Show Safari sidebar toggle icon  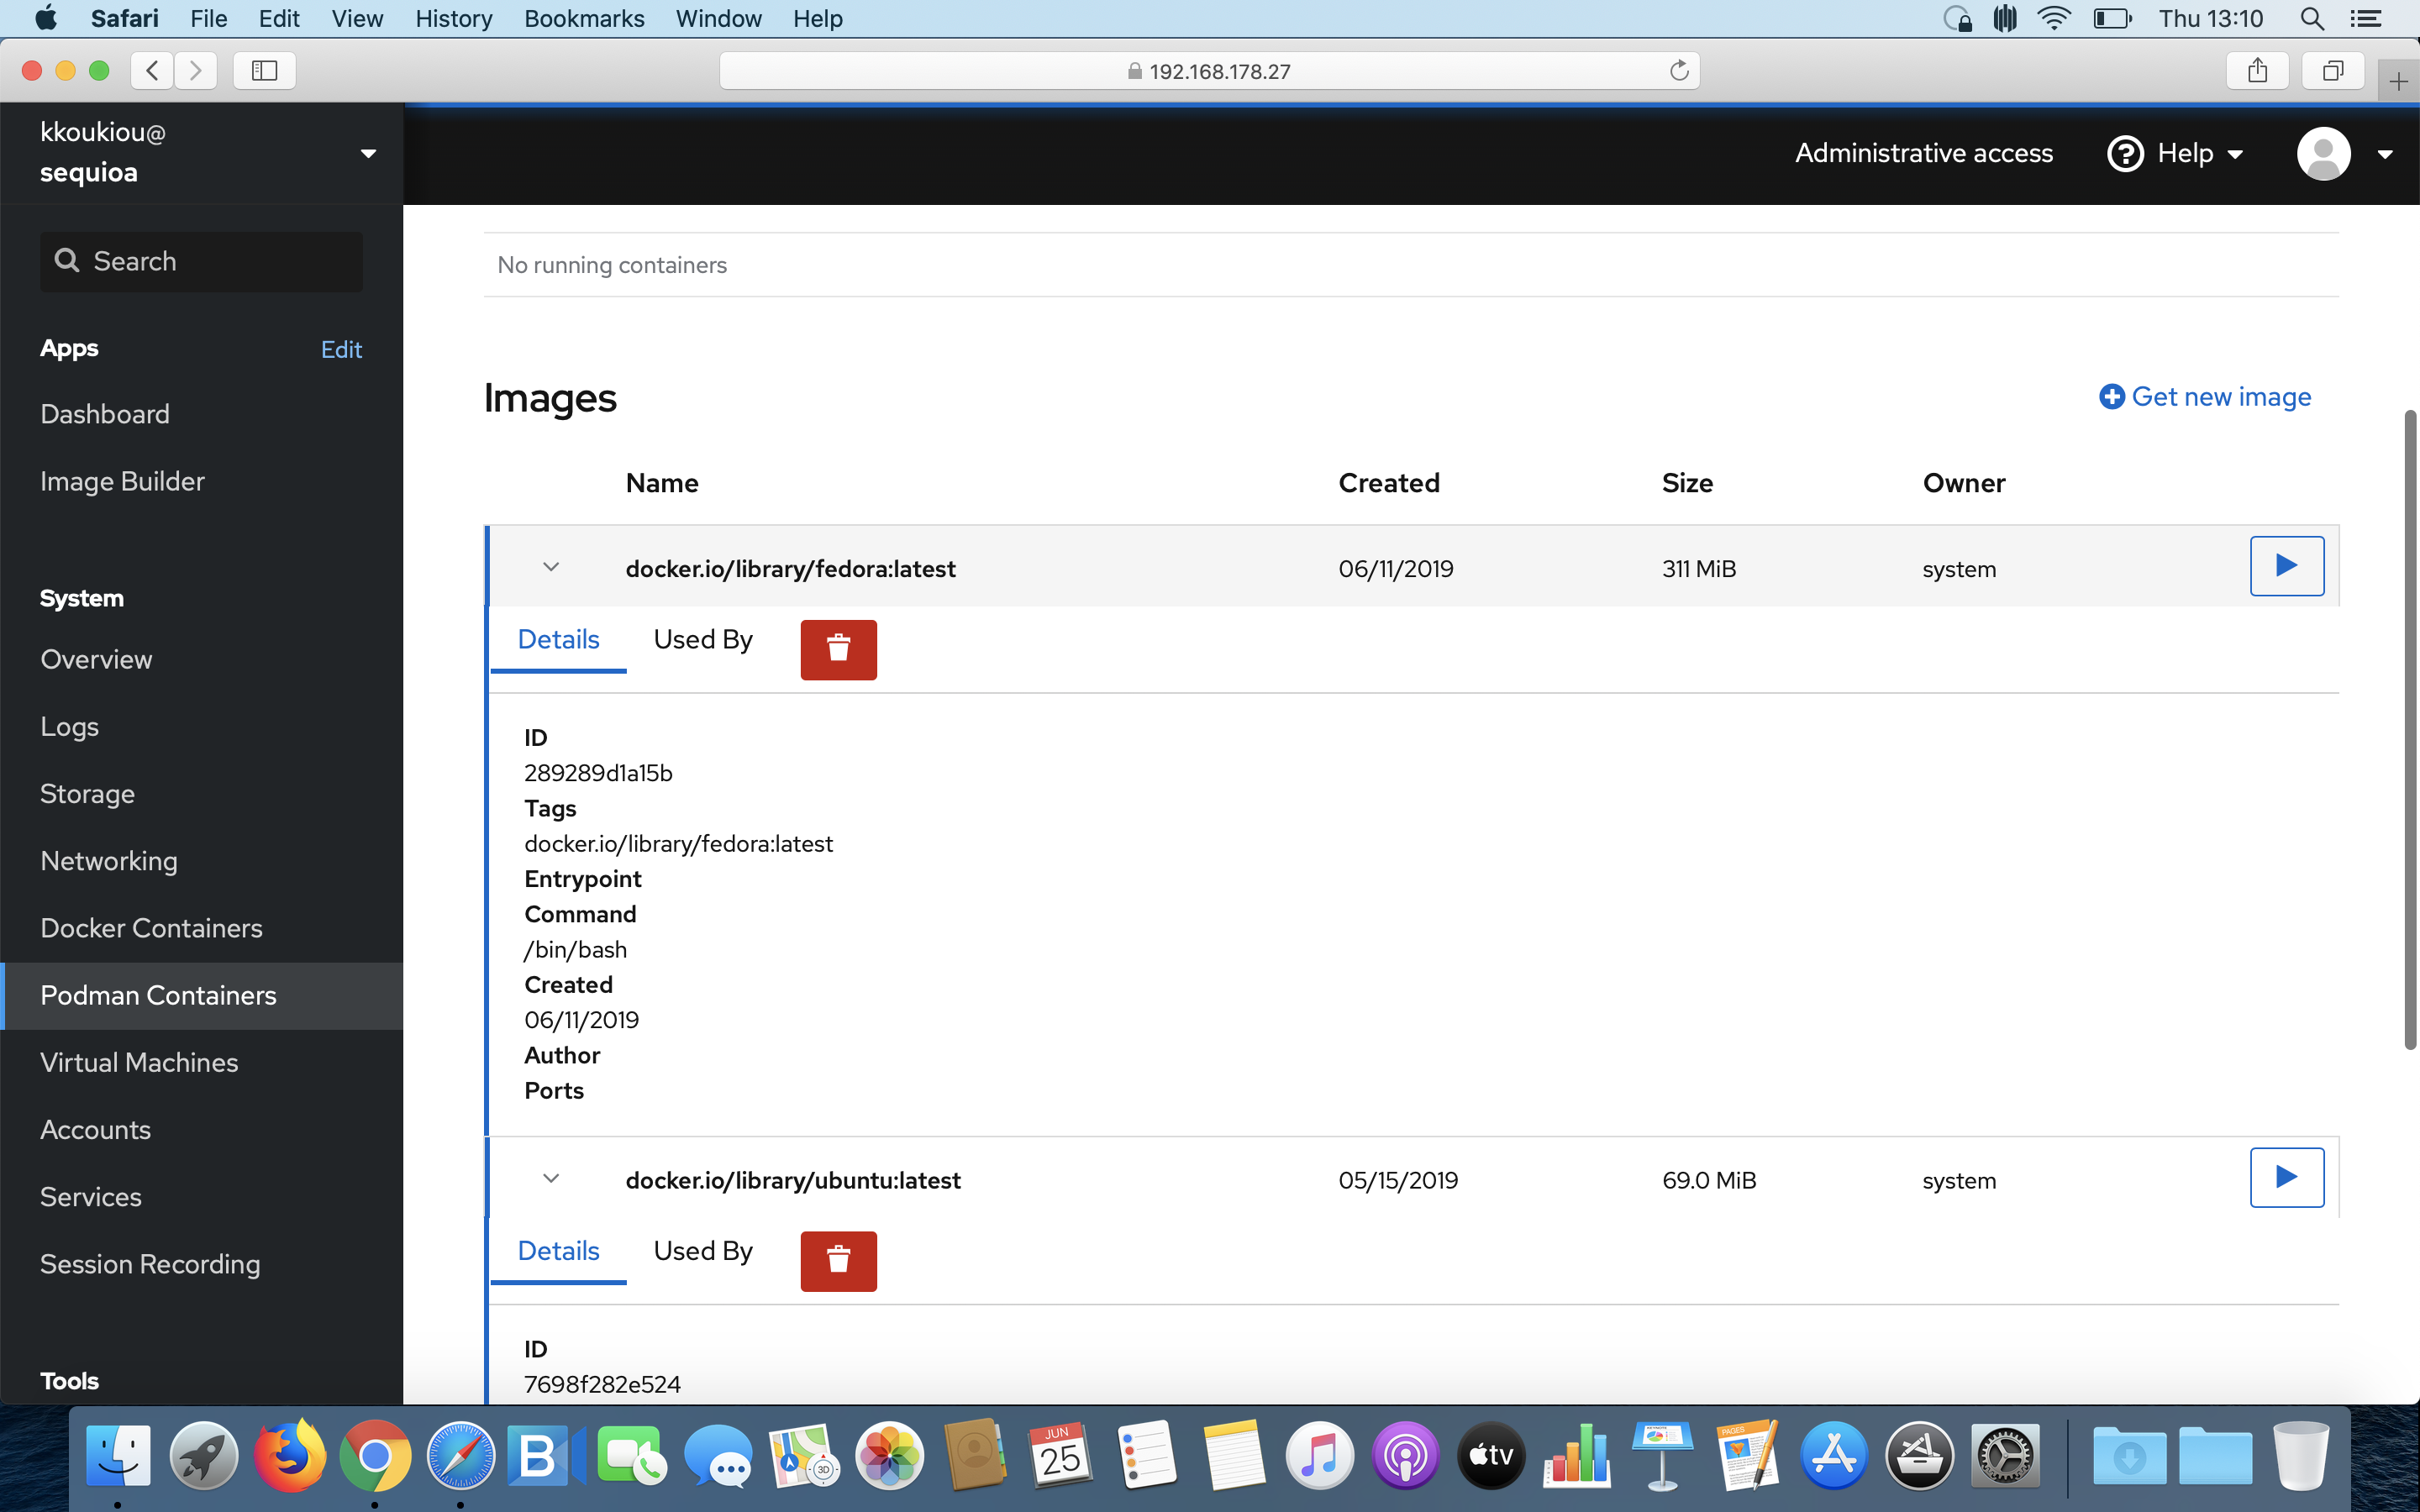(x=264, y=71)
